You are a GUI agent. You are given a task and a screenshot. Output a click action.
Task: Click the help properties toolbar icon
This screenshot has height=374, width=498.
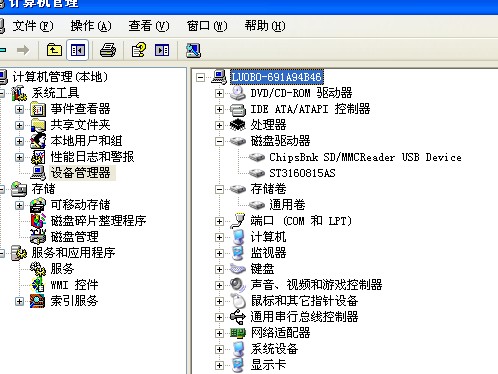pyautogui.click(x=139, y=50)
